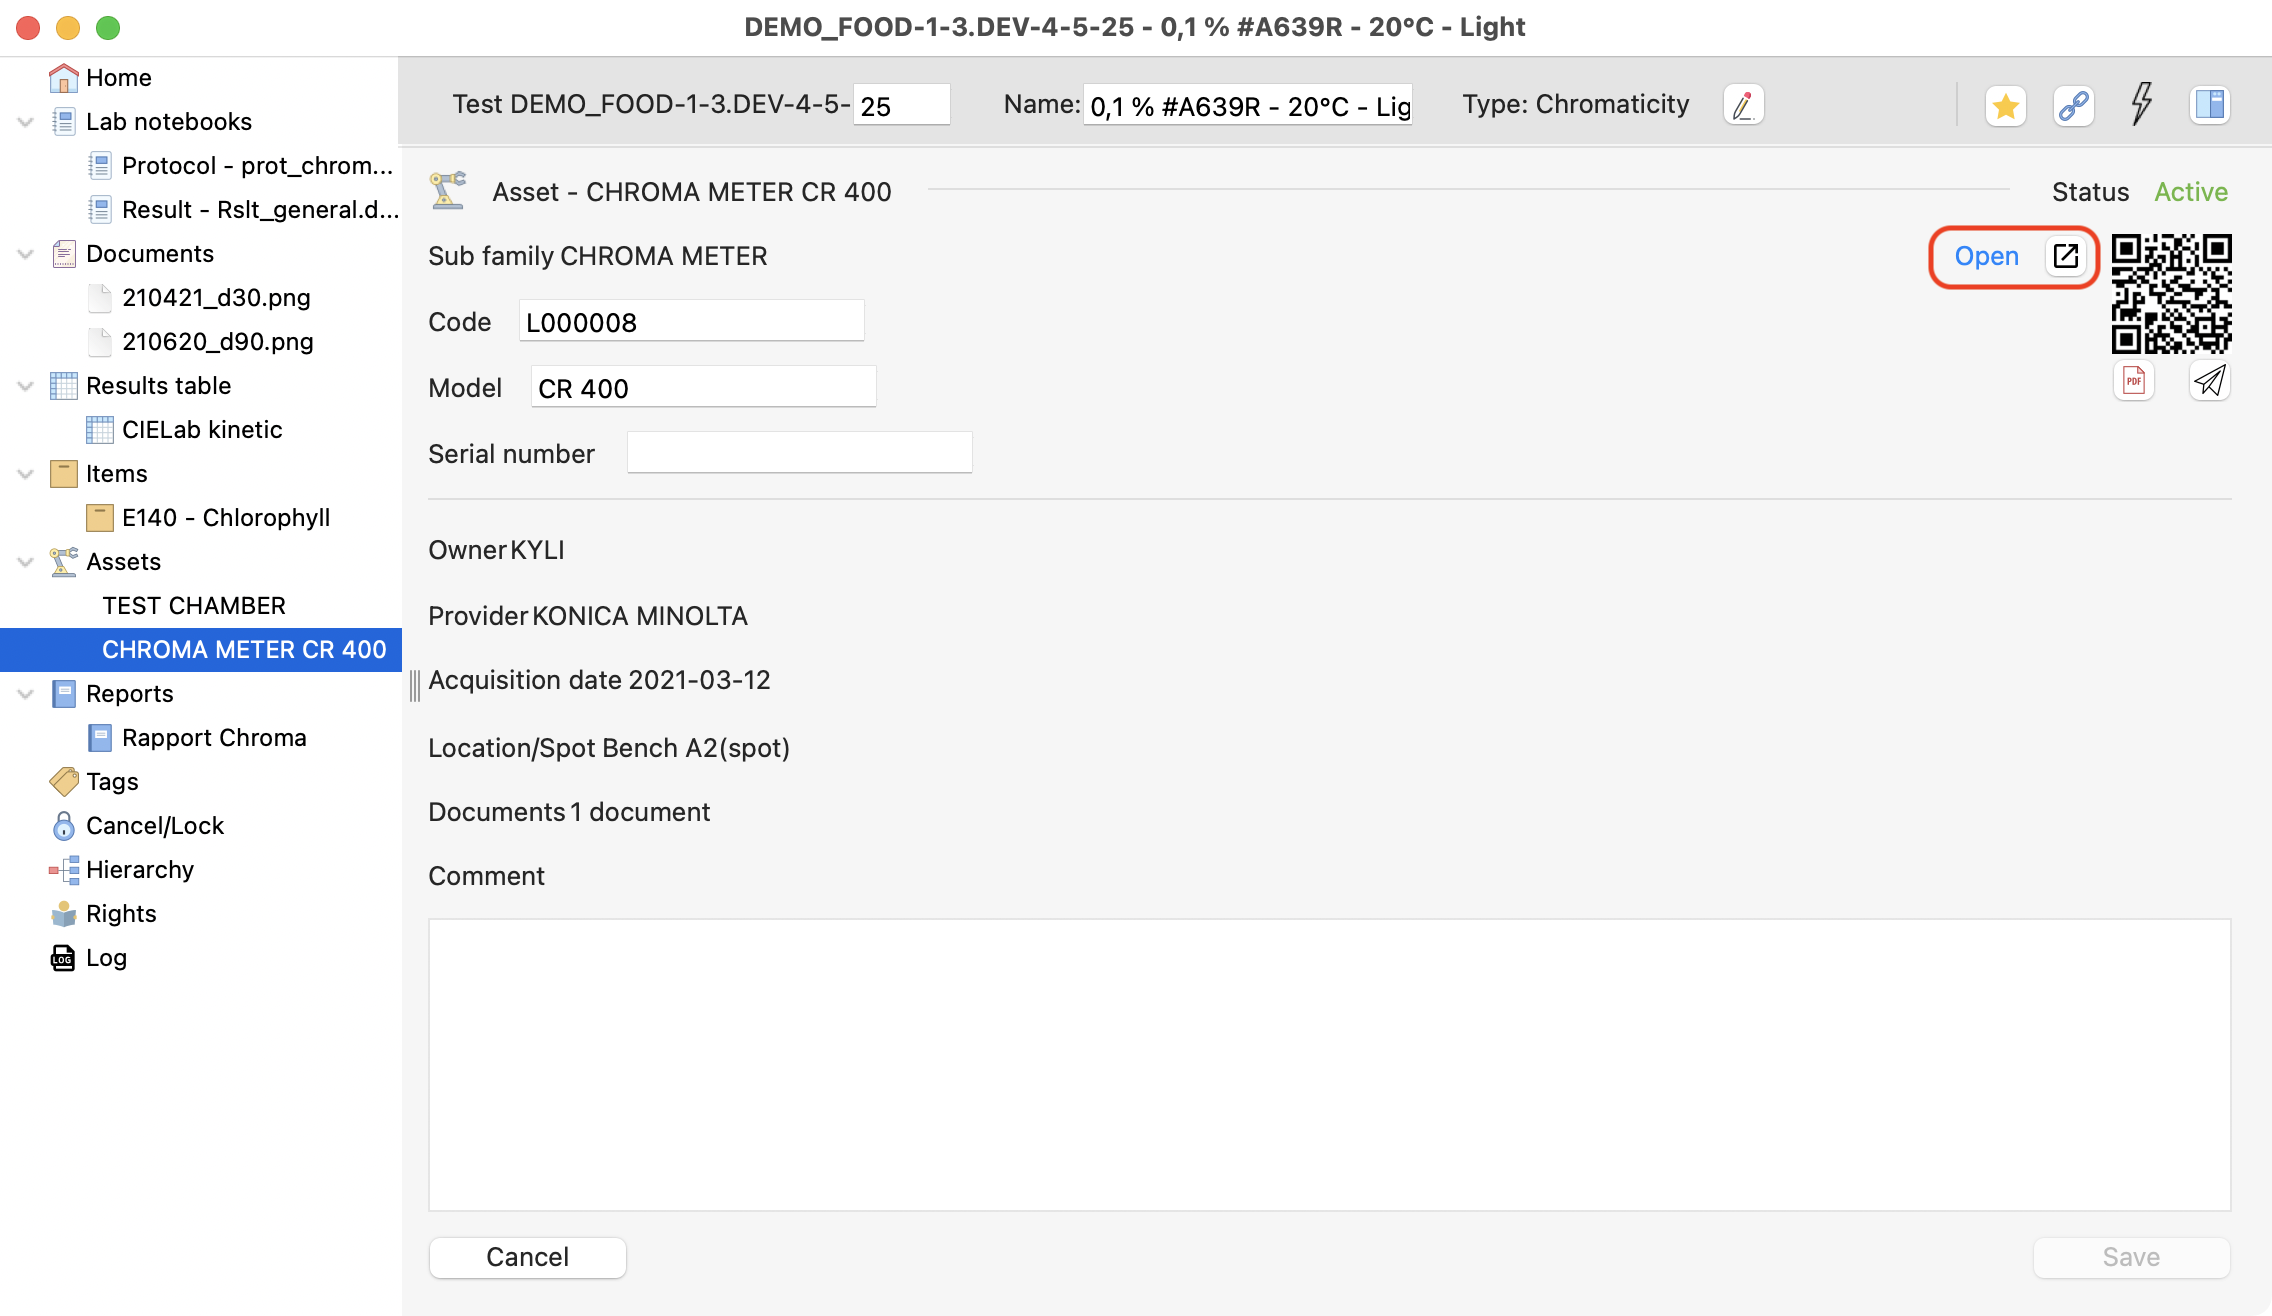This screenshot has width=2272, height=1316.
Task: Click the Name input field
Action: click(x=1248, y=105)
